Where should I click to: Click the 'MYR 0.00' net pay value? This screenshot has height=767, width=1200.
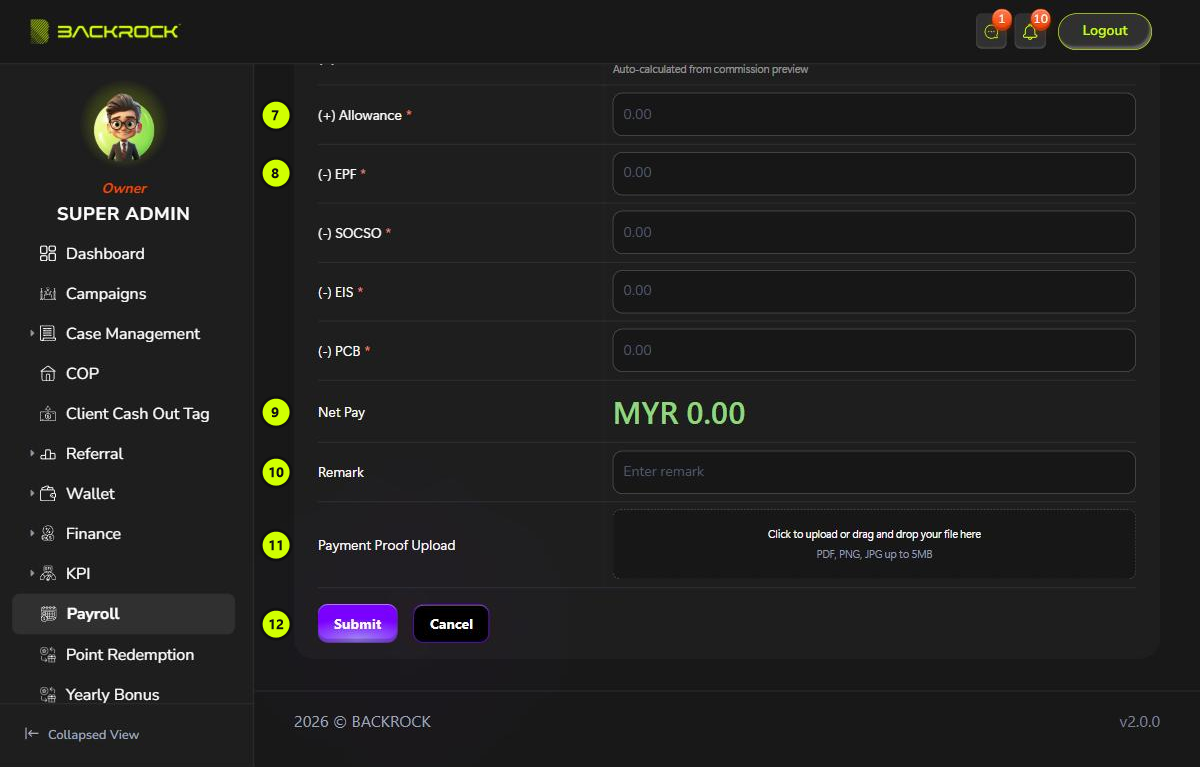click(x=679, y=413)
